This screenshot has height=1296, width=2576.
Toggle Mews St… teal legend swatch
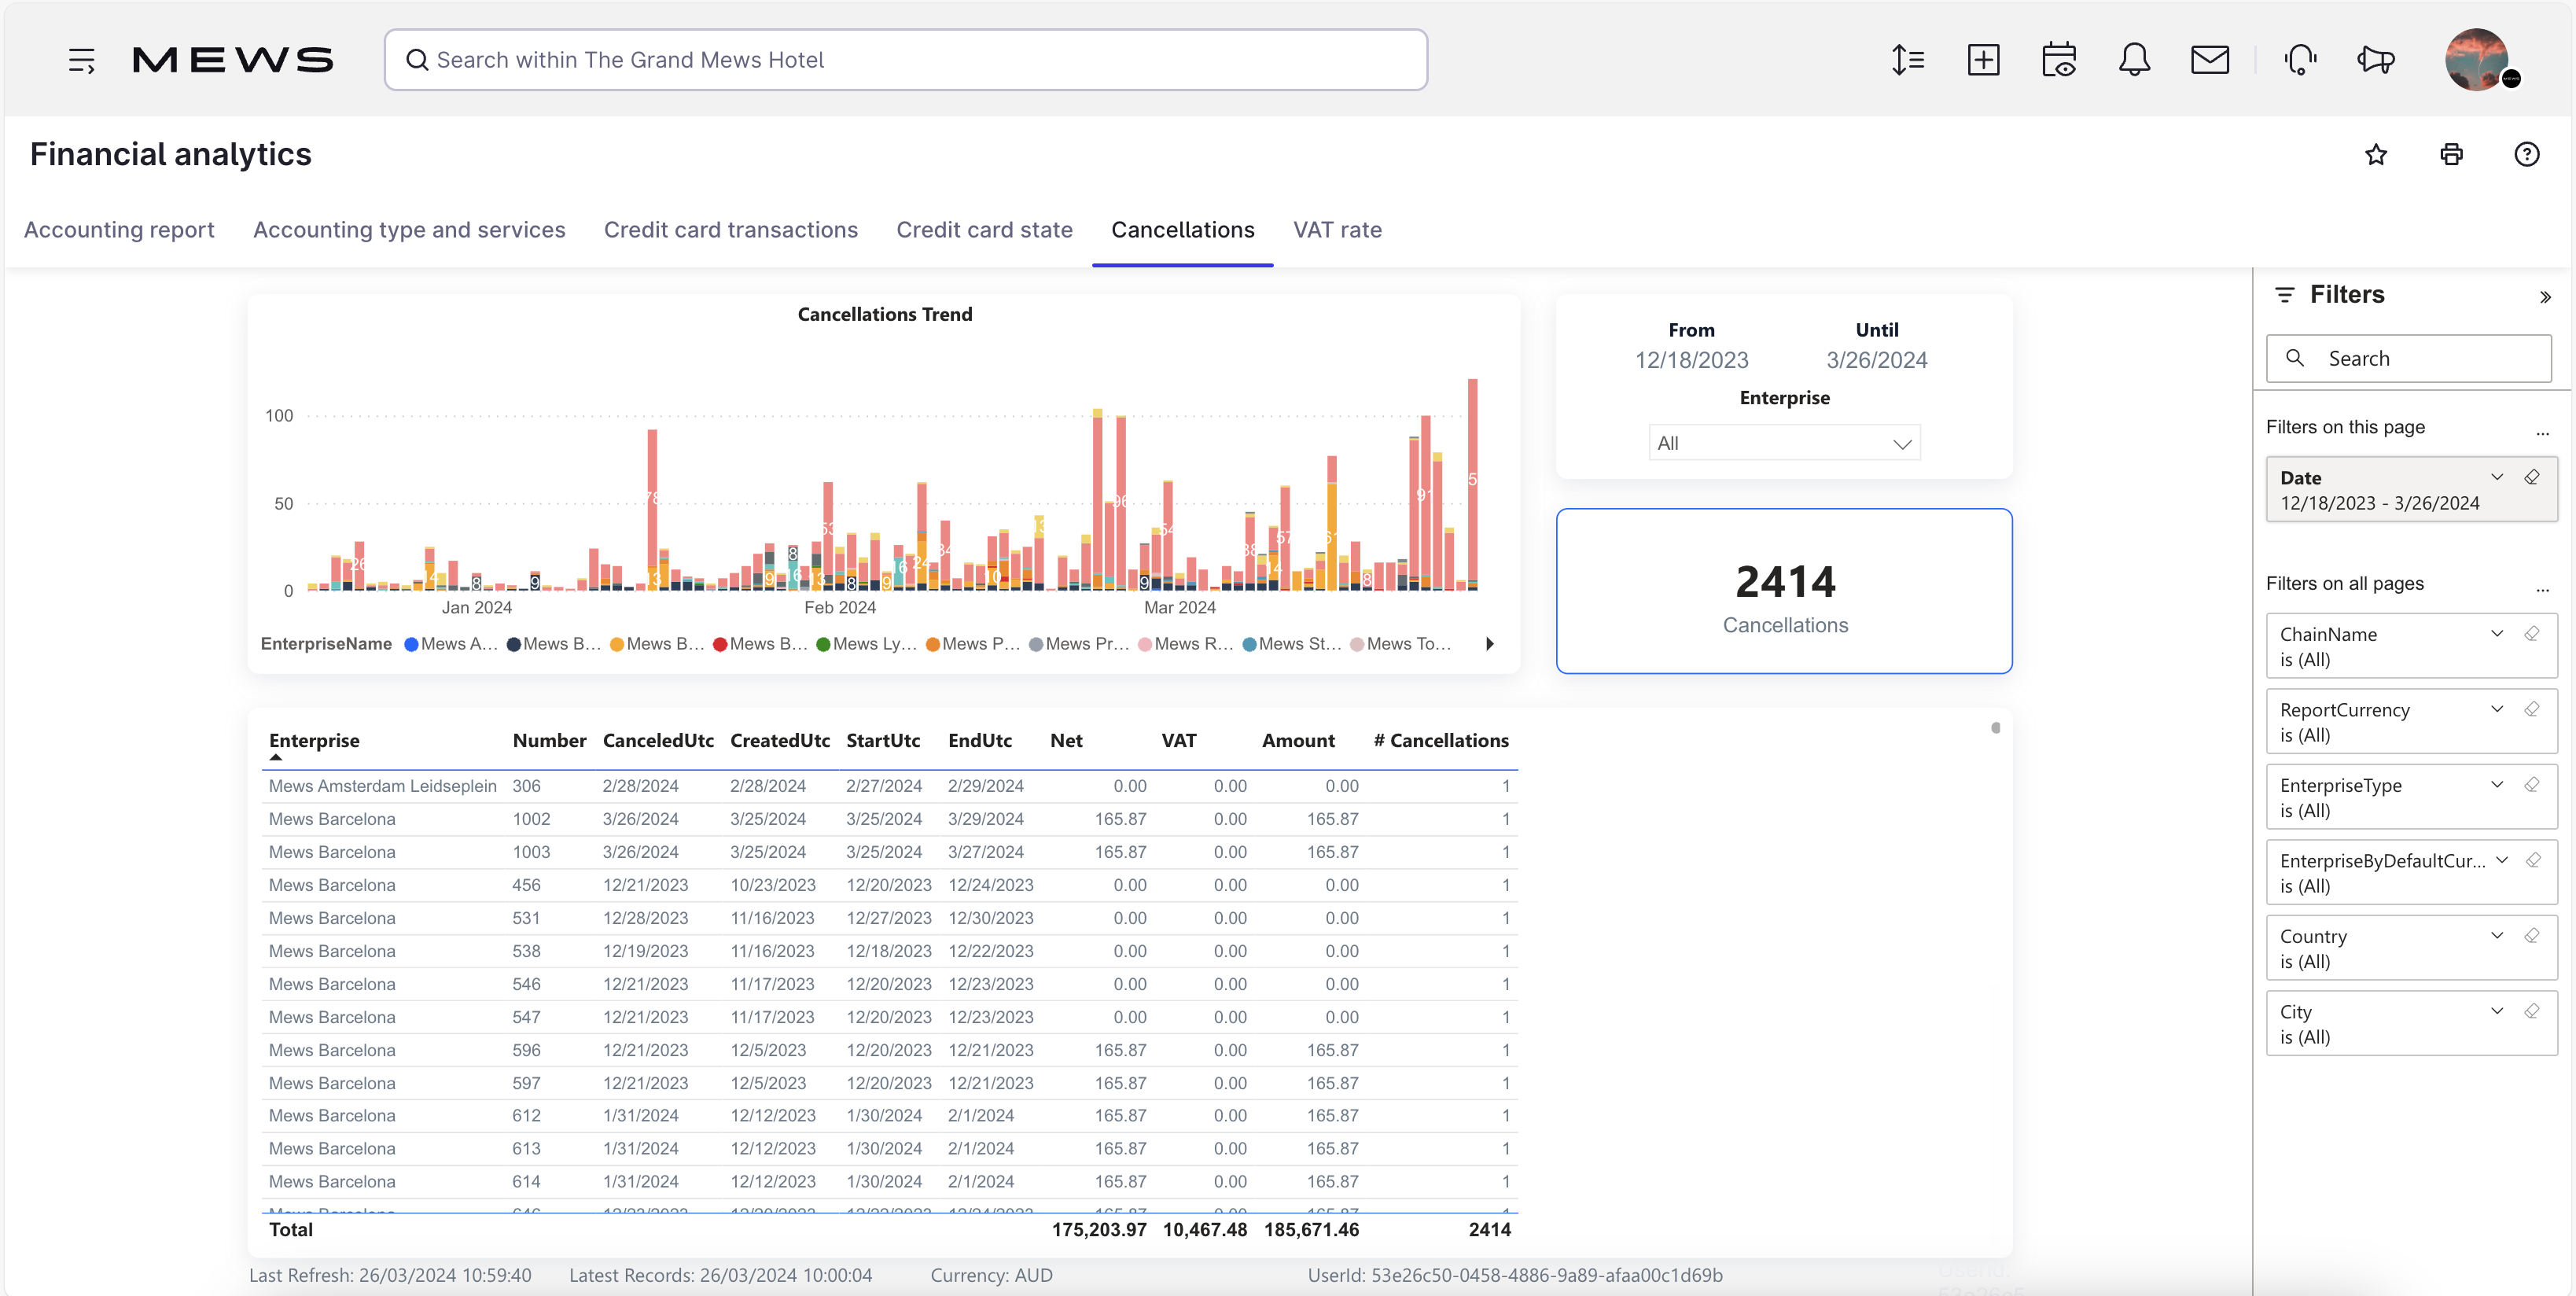pyautogui.click(x=1249, y=644)
